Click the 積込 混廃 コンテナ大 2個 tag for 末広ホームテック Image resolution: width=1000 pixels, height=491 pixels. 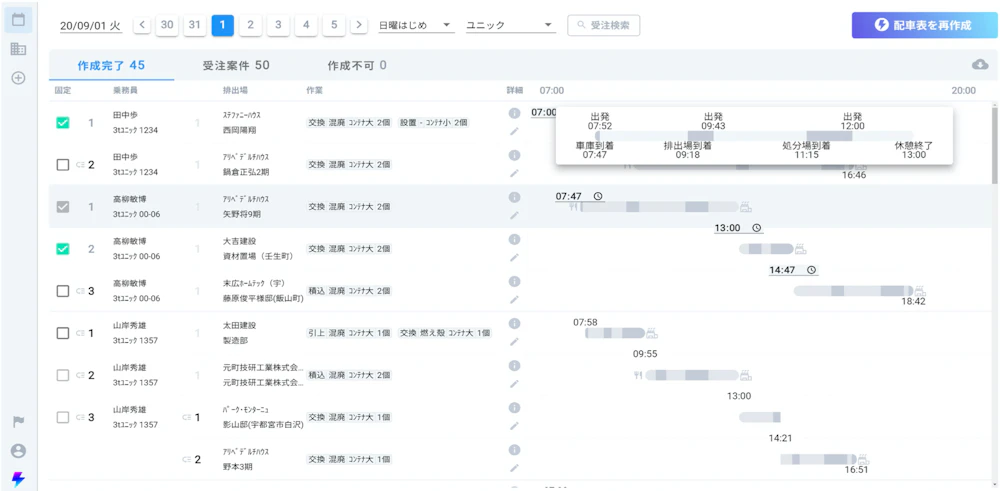pyautogui.click(x=349, y=291)
